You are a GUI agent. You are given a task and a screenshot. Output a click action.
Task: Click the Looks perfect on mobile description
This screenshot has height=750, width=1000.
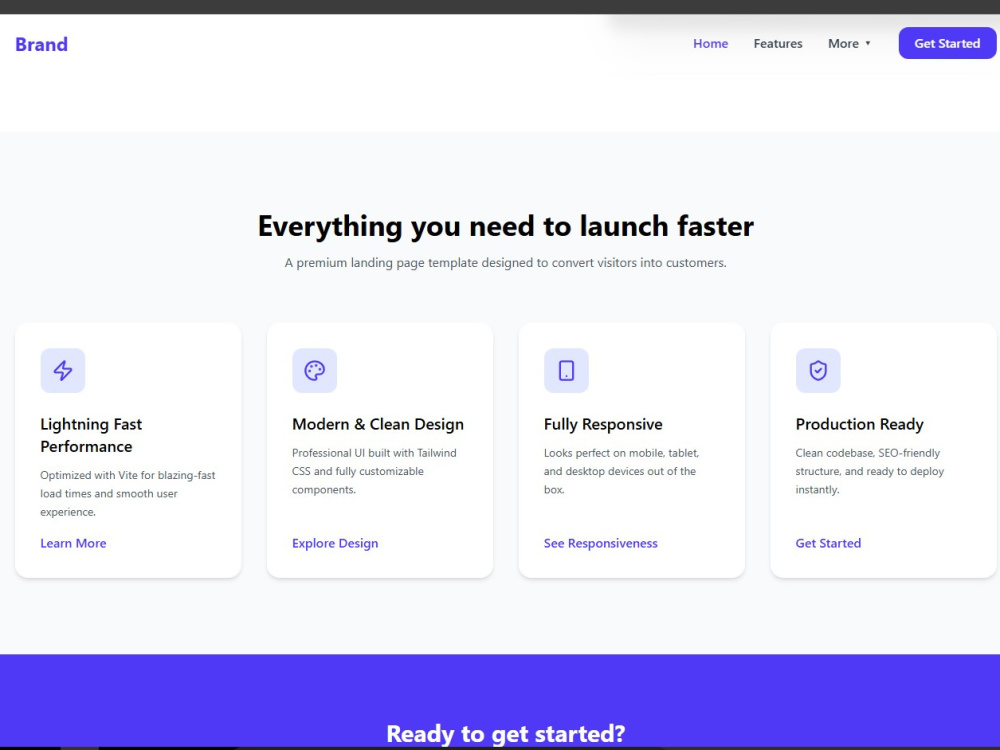[x=621, y=471]
